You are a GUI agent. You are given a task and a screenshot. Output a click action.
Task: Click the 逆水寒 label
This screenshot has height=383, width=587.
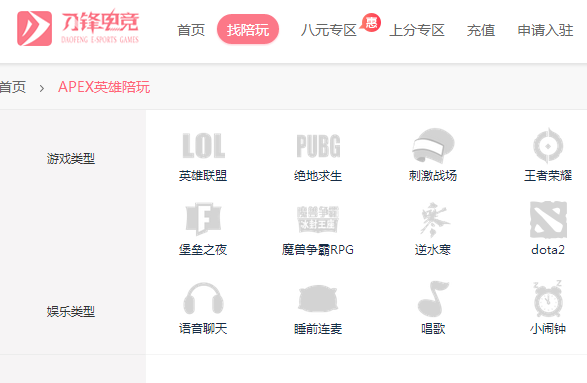(x=433, y=249)
